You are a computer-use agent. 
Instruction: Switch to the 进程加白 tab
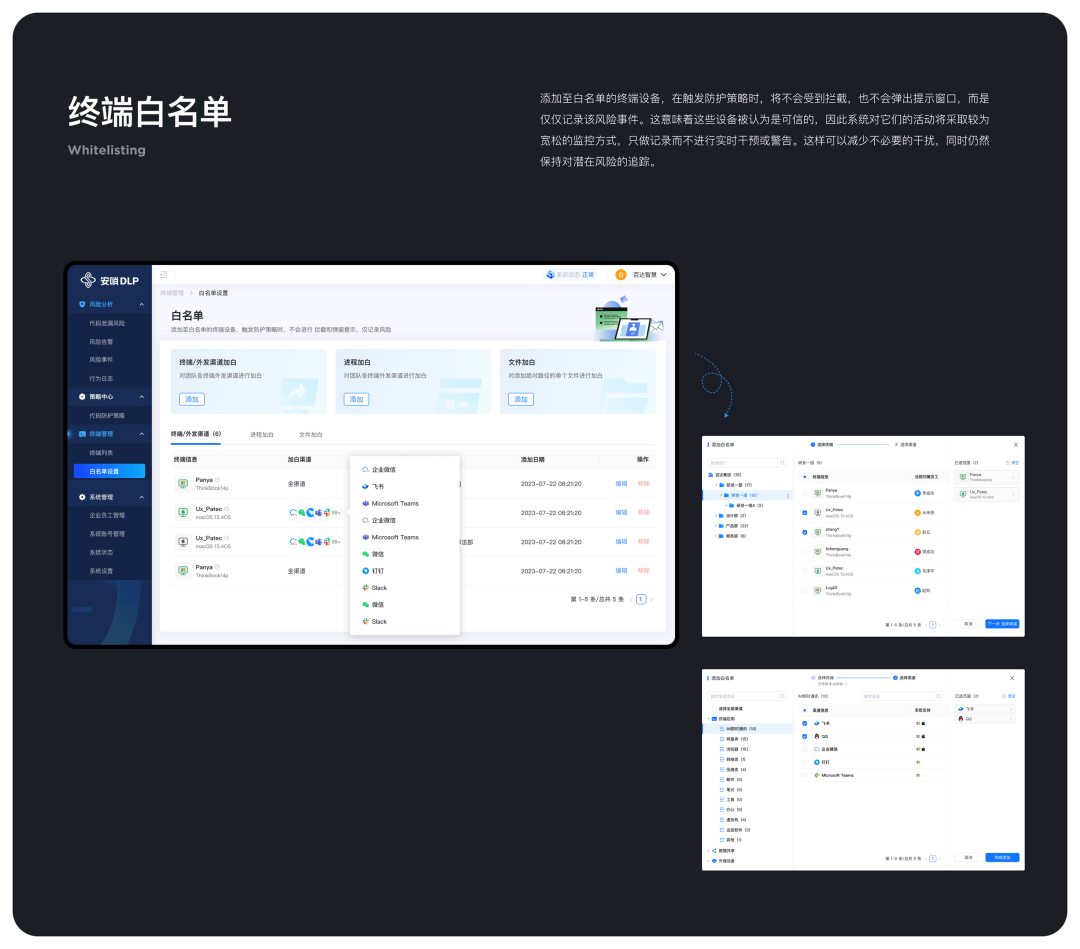coord(261,434)
